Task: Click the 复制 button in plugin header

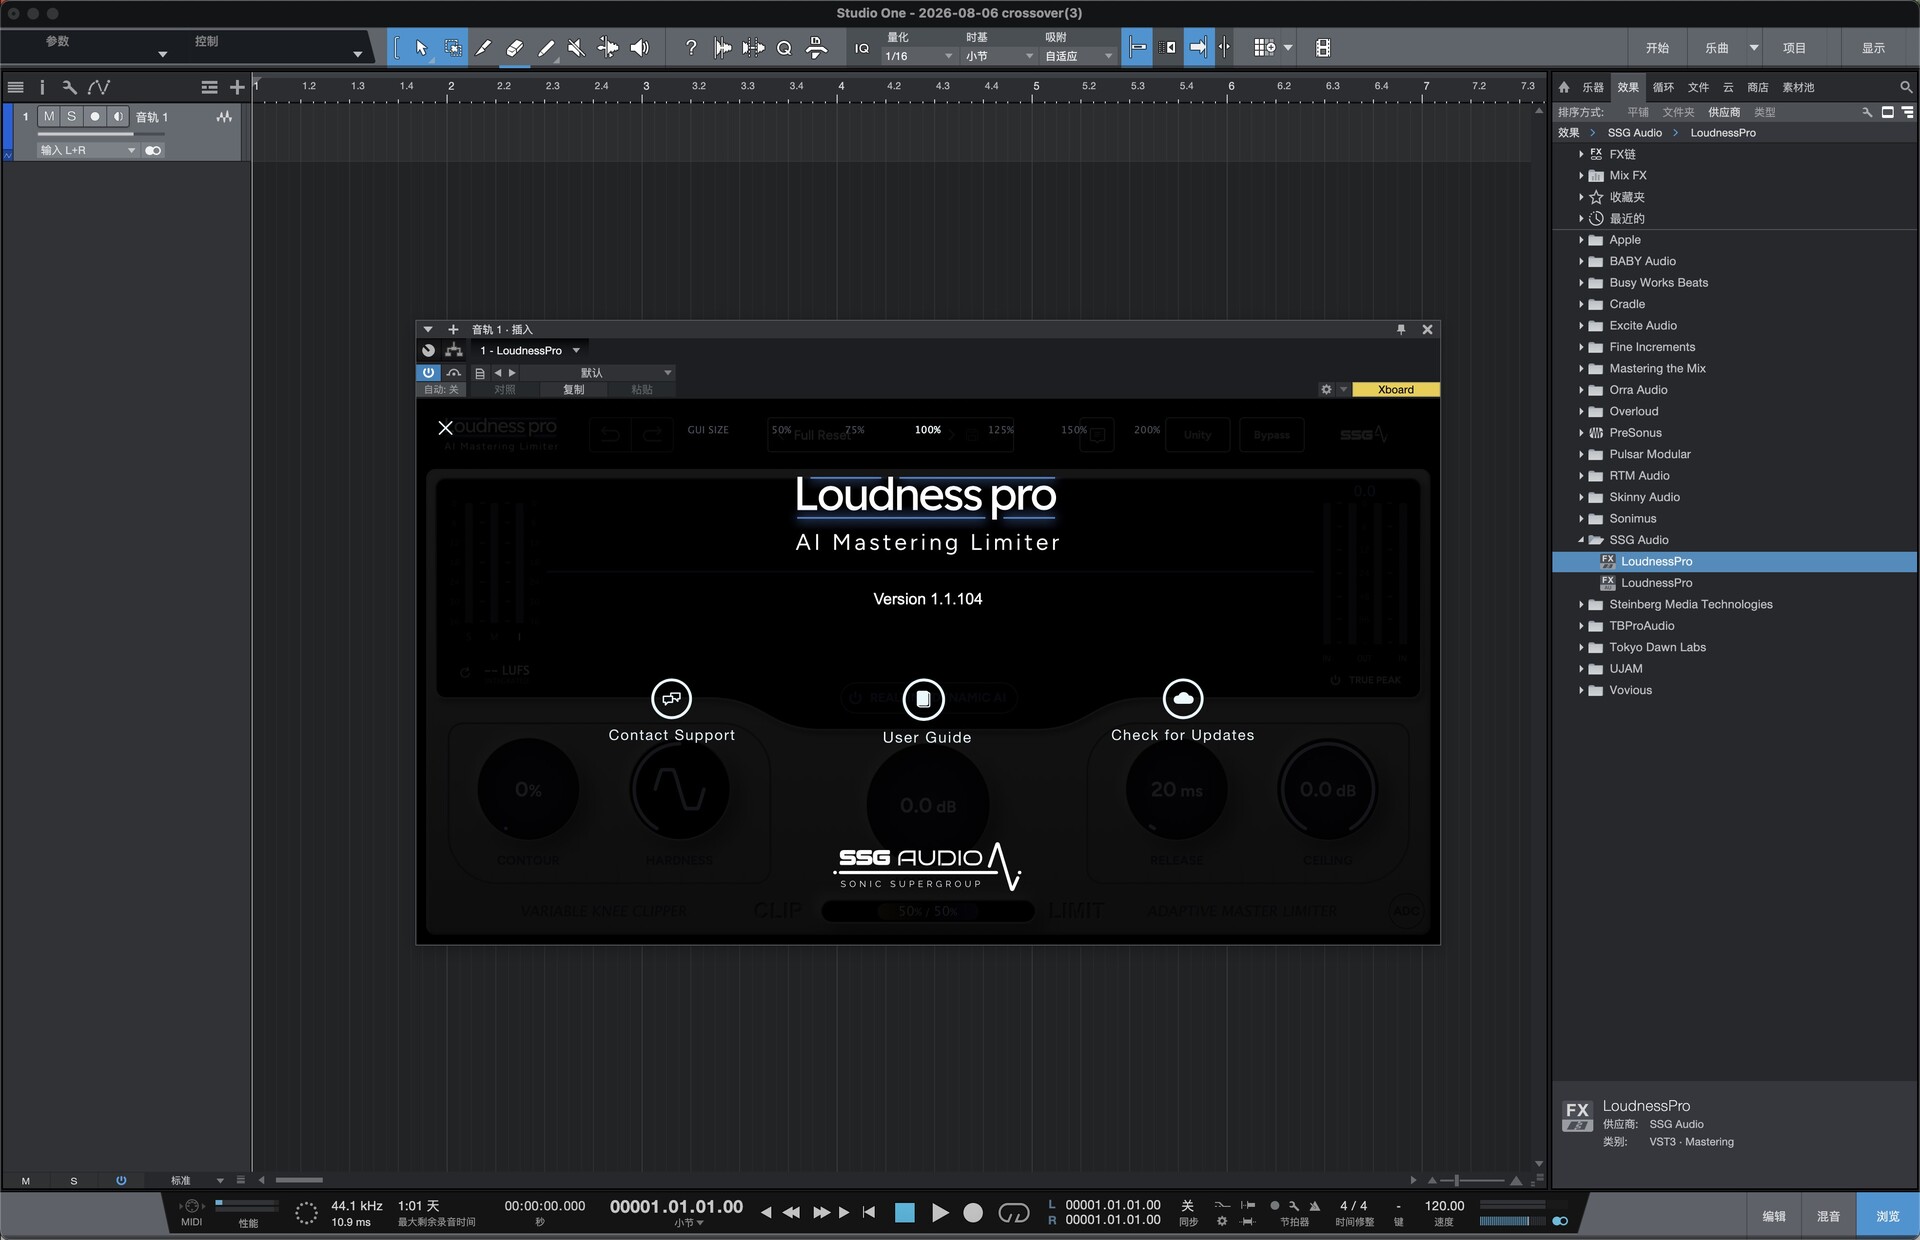Action: (573, 390)
